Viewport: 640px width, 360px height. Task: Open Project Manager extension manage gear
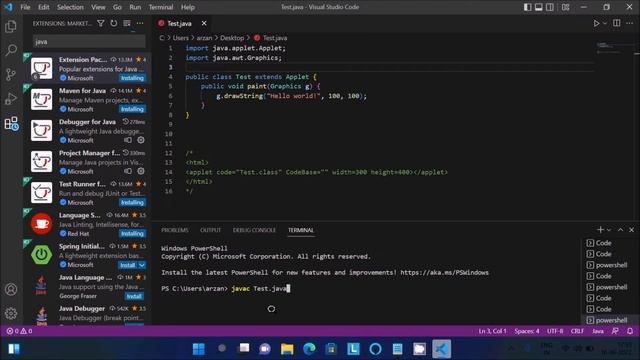141,171
